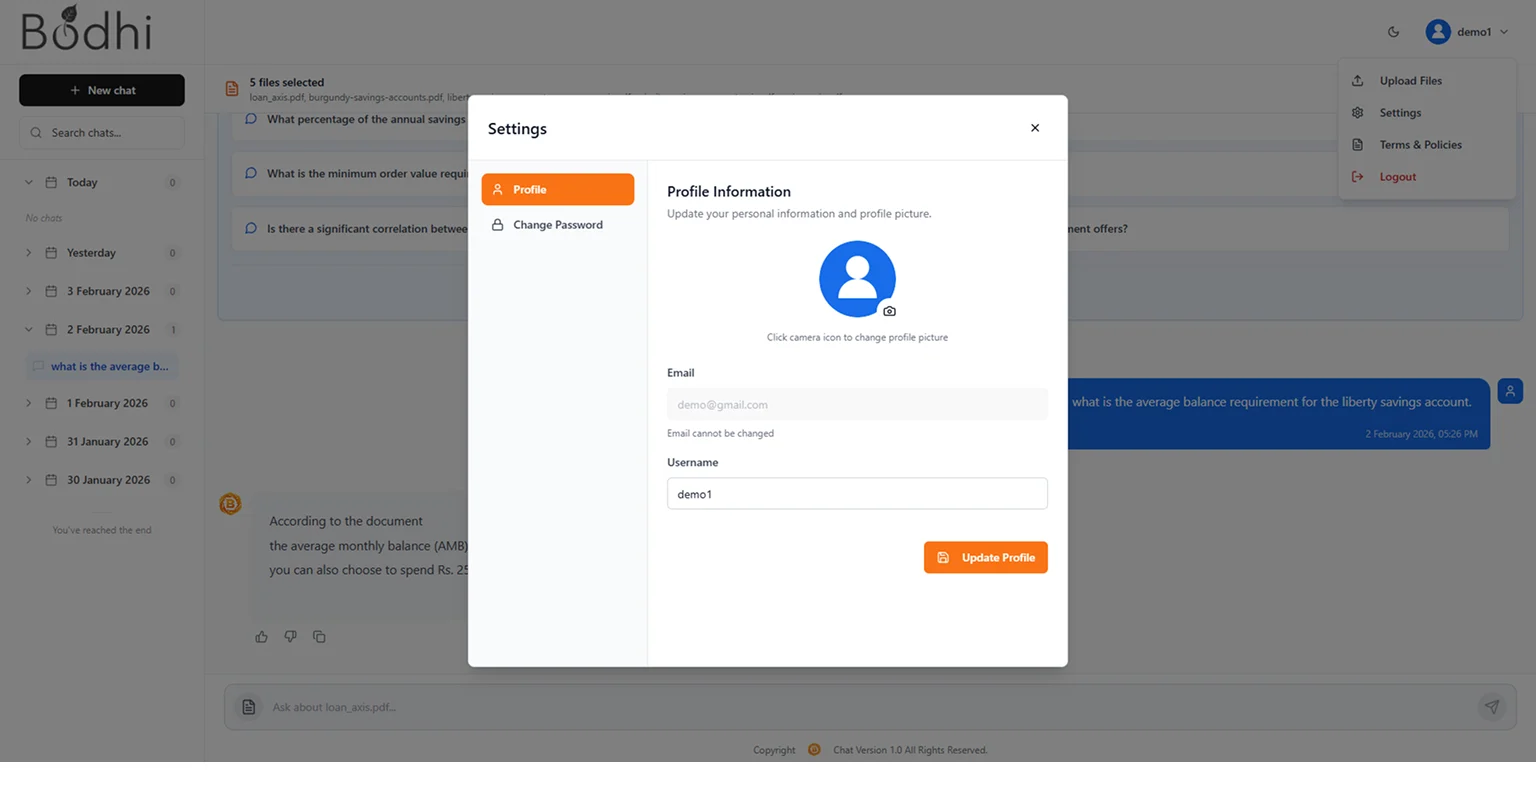Click calendar icon beside 31 January 2026
This screenshot has width=1536, height=810.
[x=51, y=442]
